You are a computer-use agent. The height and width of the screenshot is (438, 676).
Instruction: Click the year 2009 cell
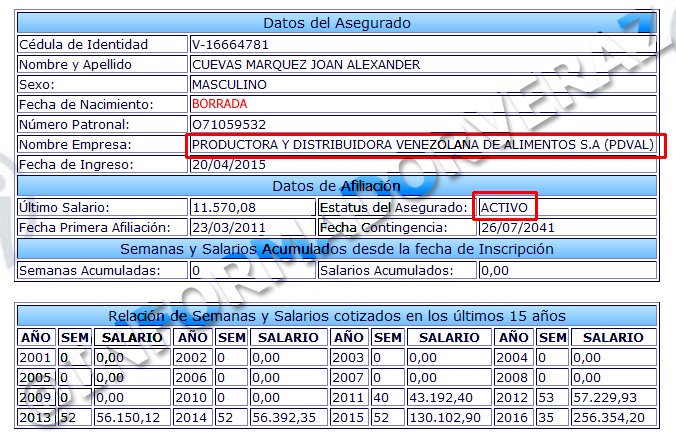(36, 397)
